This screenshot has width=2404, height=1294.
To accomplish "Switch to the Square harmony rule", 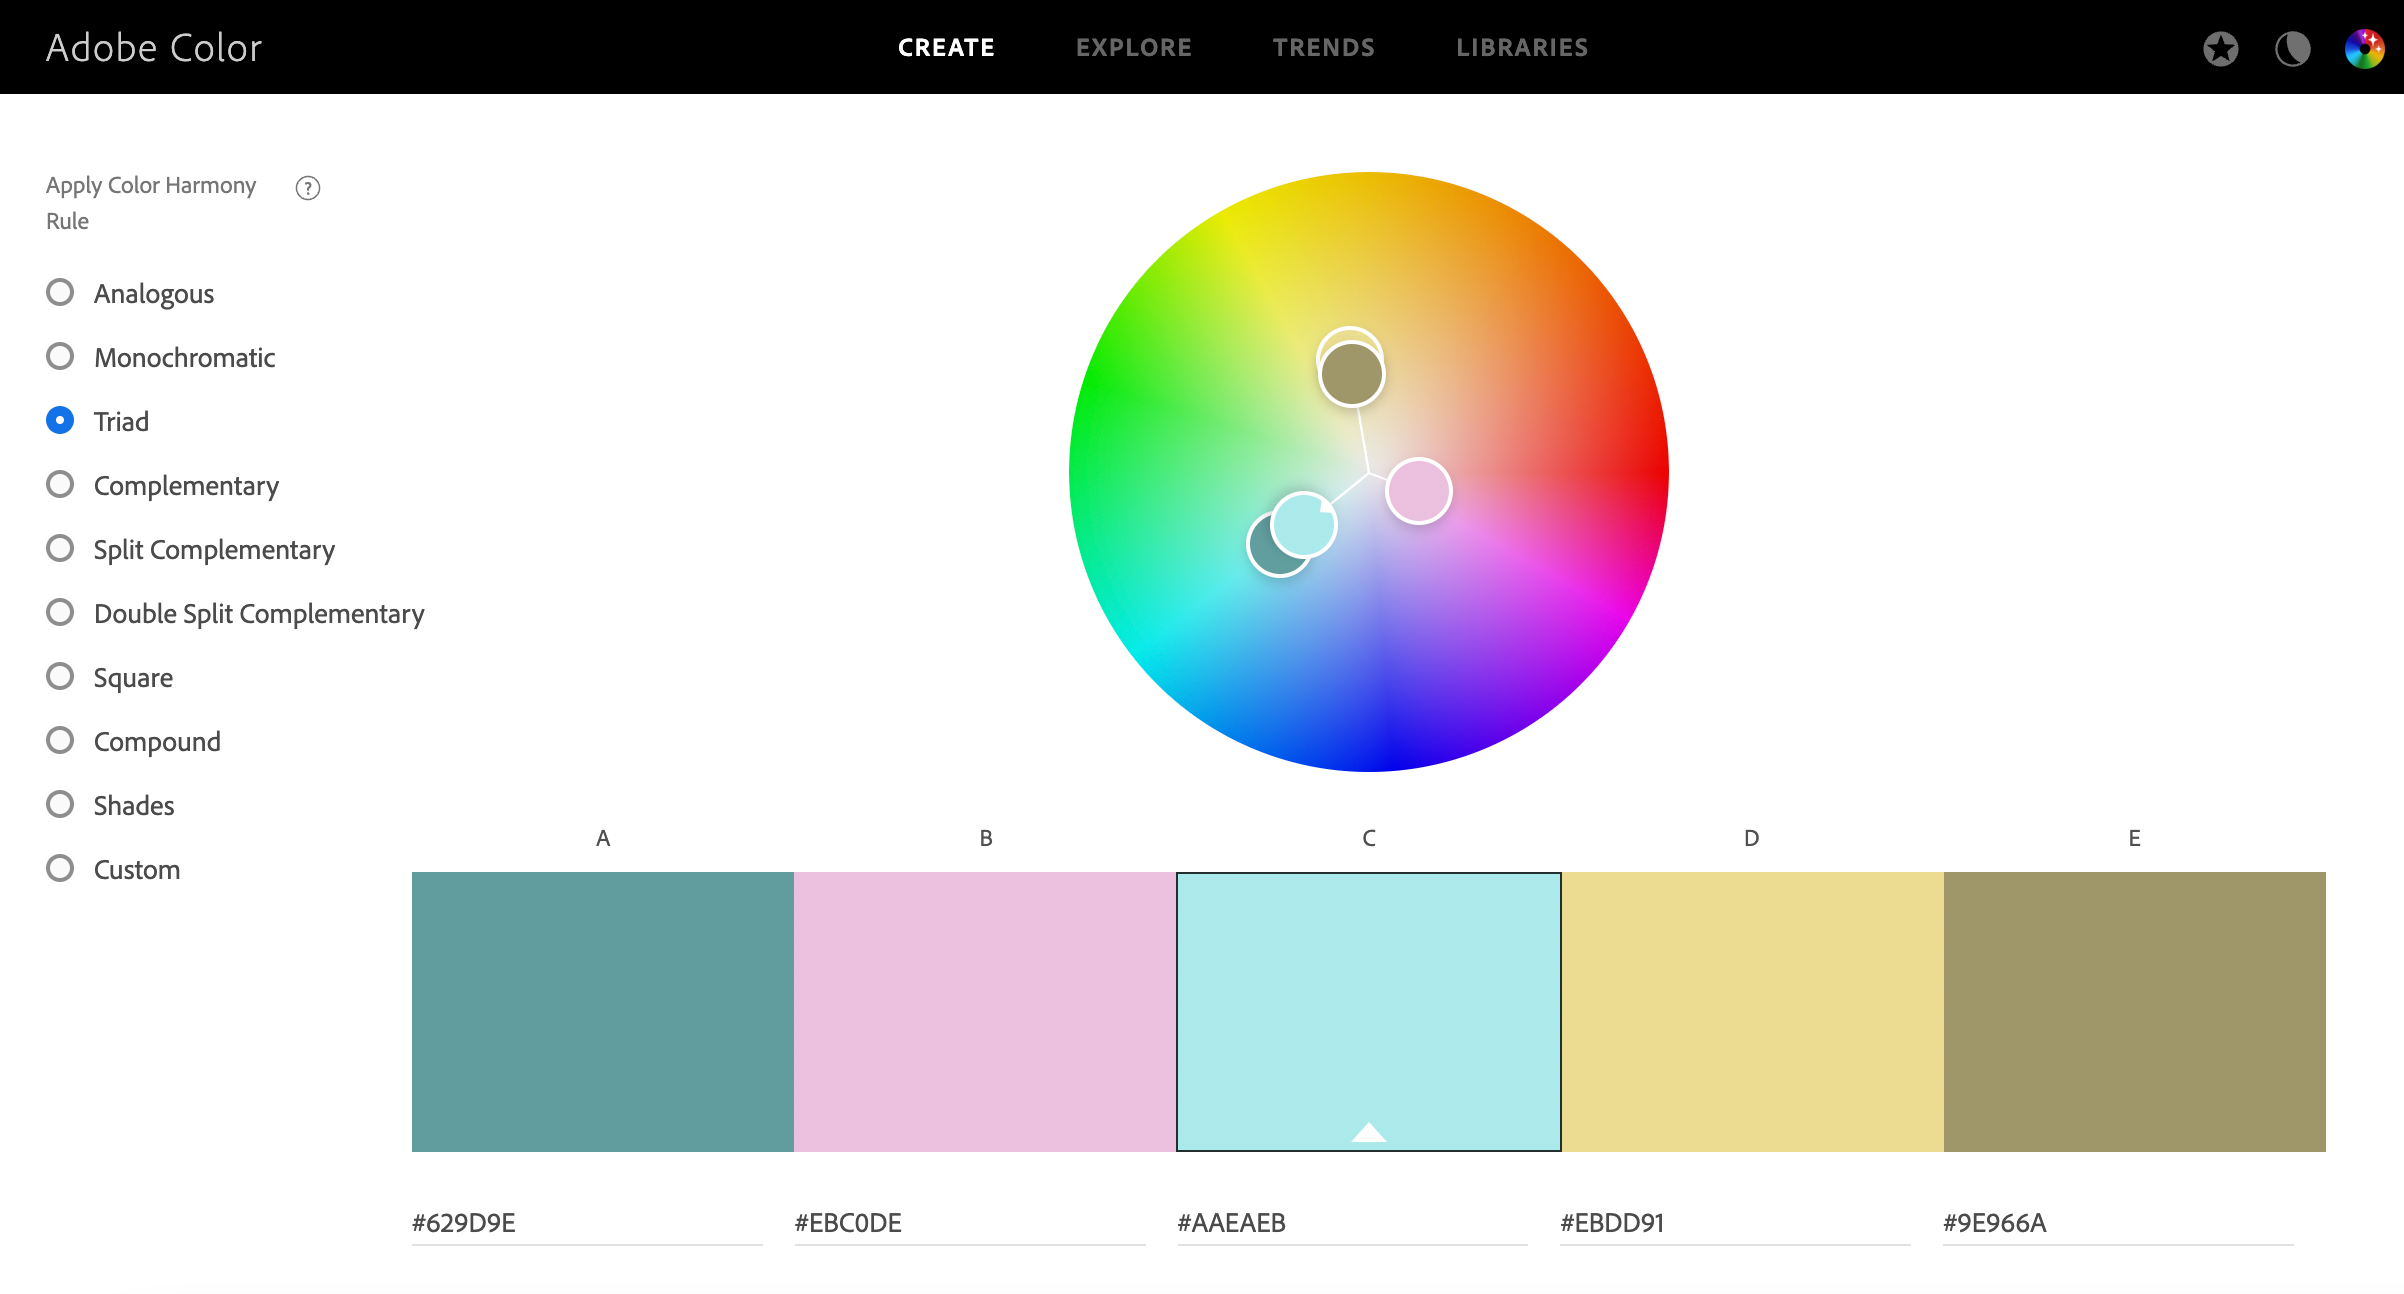I will tap(60, 676).
